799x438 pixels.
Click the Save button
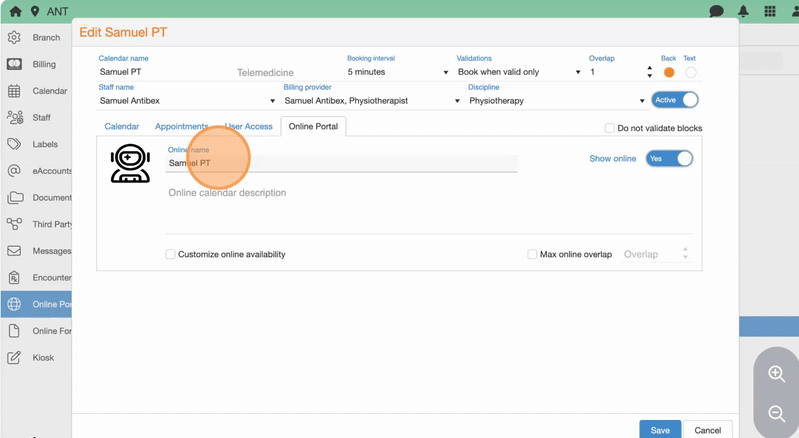click(x=660, y=430)
